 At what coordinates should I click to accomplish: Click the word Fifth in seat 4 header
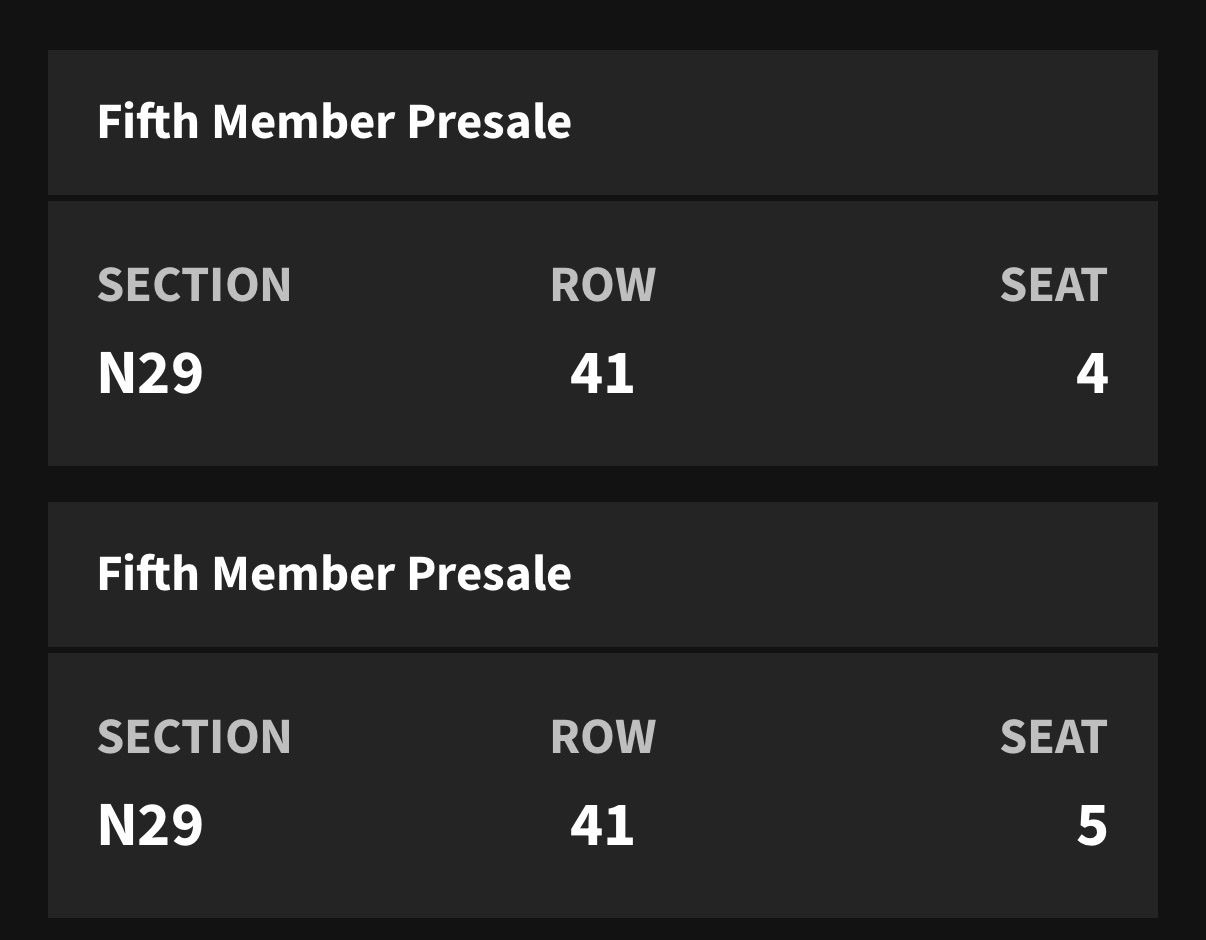pos(148,122)
